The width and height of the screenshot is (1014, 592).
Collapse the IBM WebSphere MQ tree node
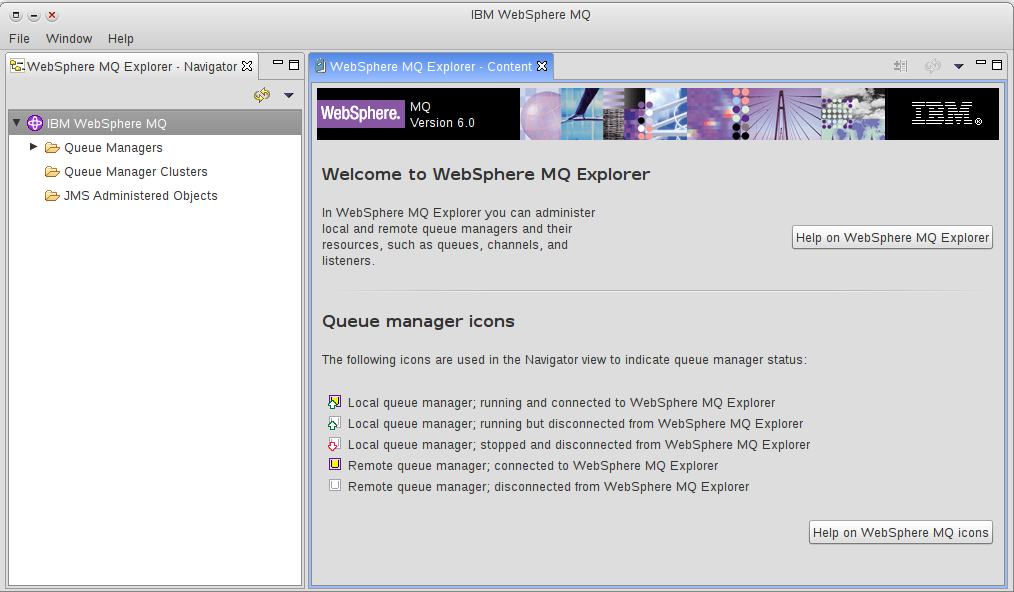pyautogui.click(x=17, y=122)
